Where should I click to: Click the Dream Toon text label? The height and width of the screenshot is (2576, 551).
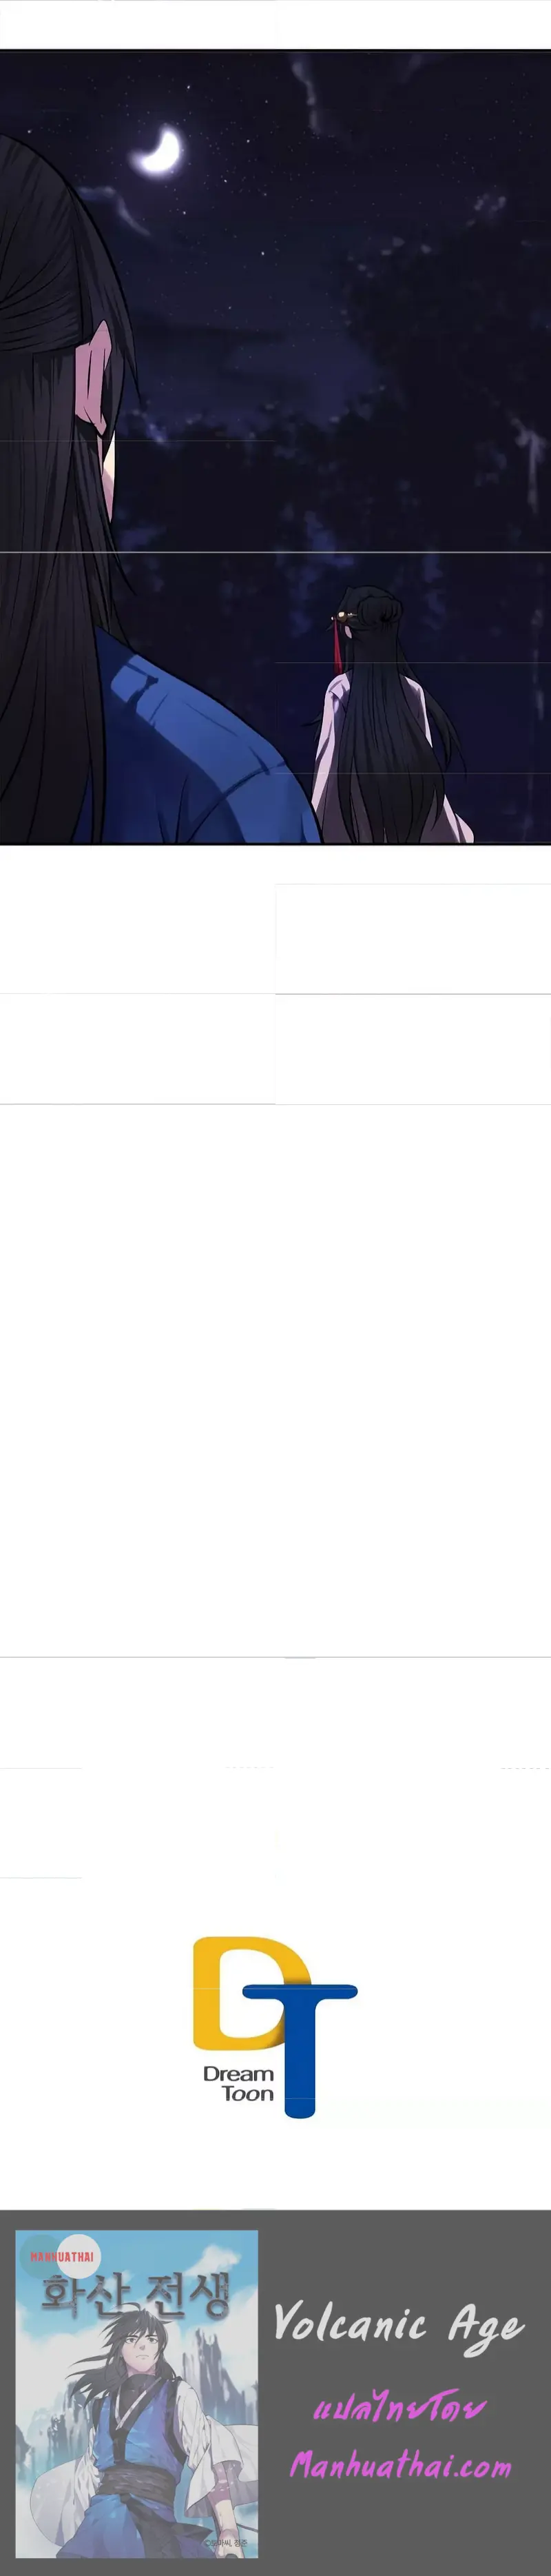click(239, 2083)
